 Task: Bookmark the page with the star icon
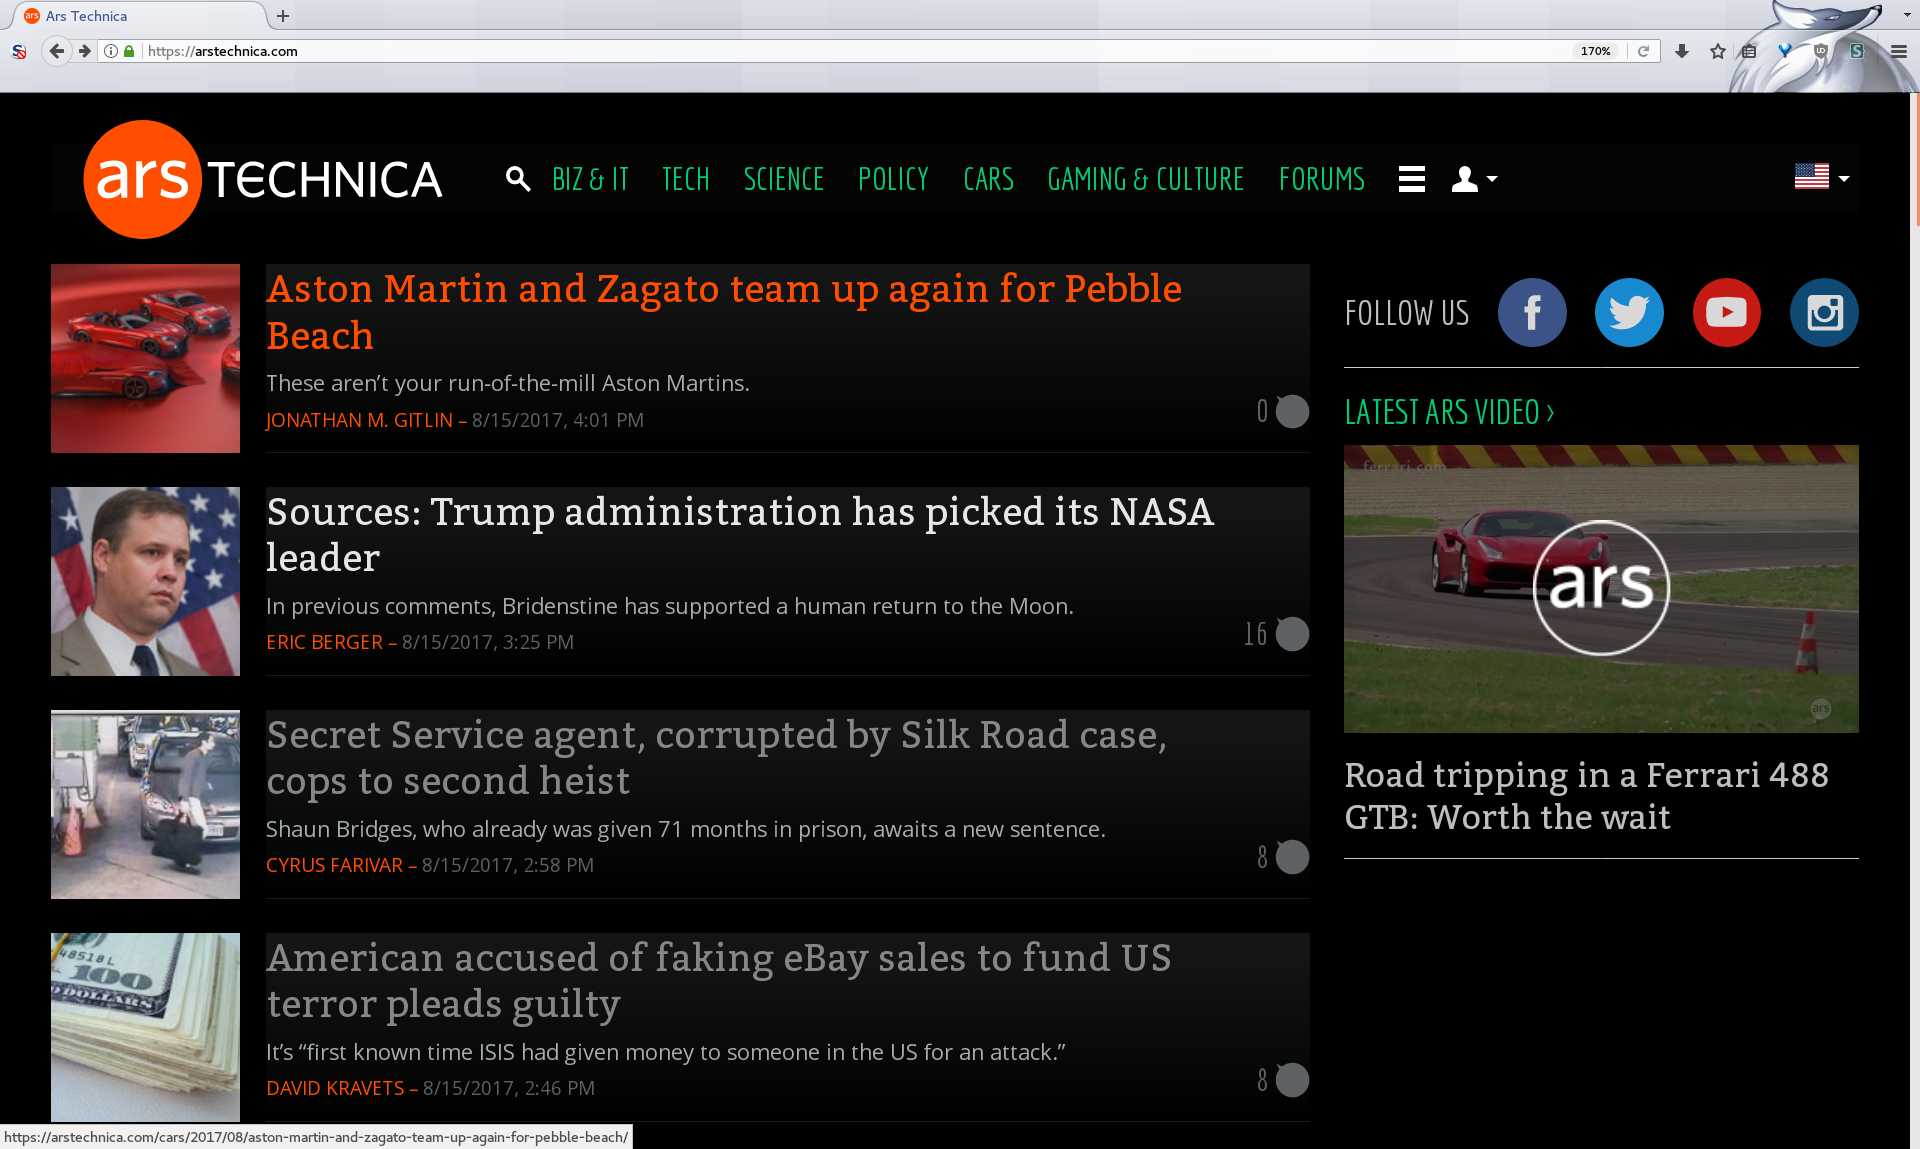[1716, 50]
